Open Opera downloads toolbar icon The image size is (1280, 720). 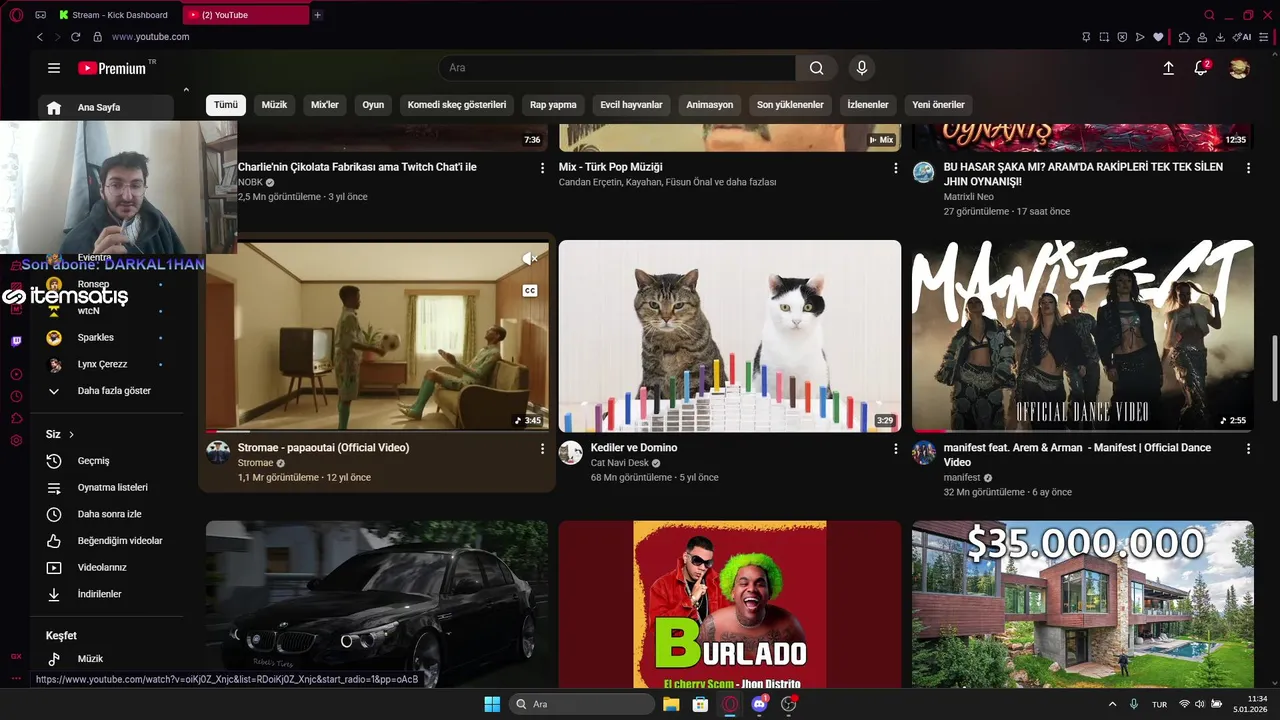pyautogui.click(x=1220, y=37)
